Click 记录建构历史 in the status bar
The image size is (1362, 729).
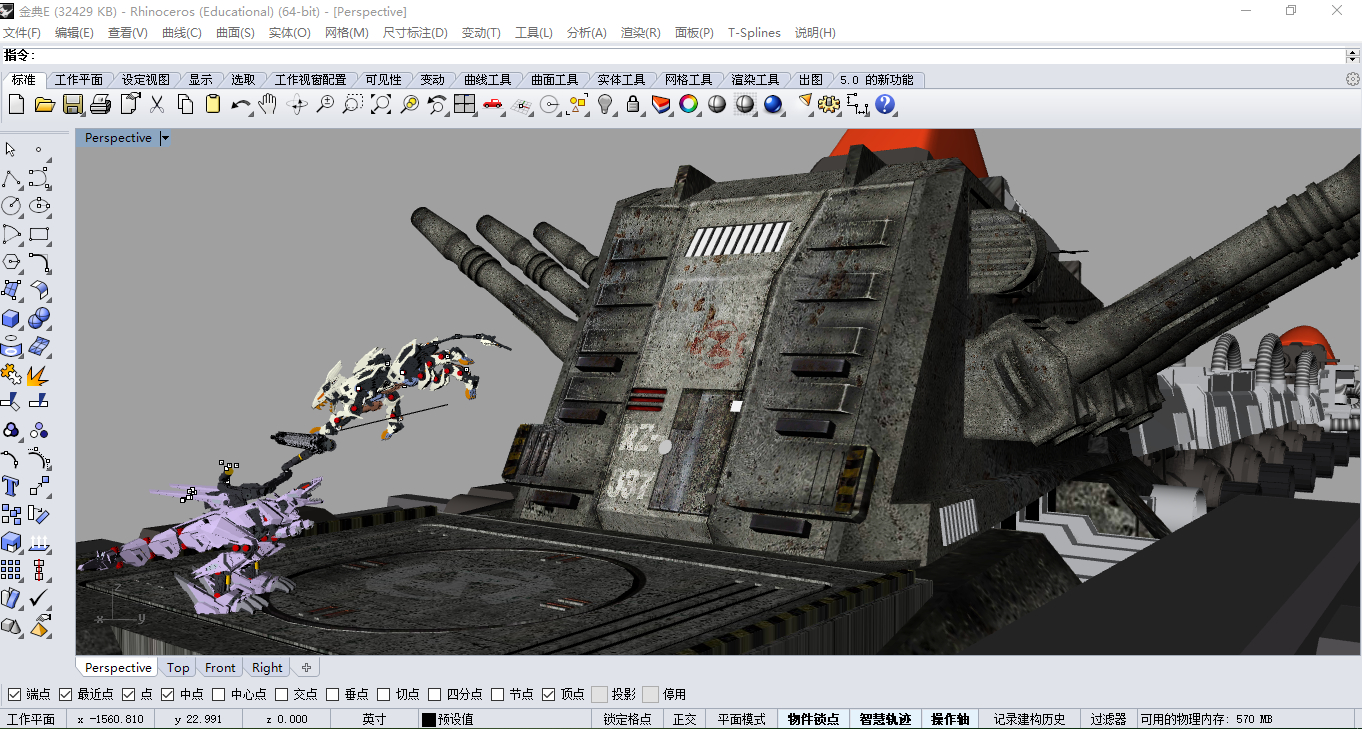click(1029, 719)
